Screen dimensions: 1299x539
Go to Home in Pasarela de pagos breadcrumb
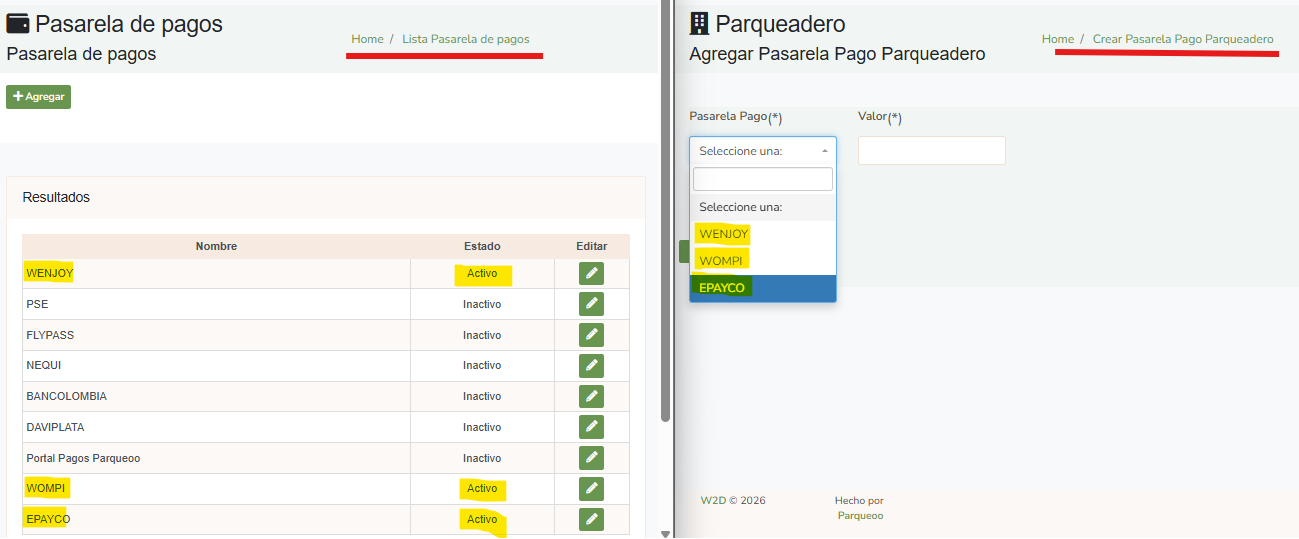(x=367, y=39)
